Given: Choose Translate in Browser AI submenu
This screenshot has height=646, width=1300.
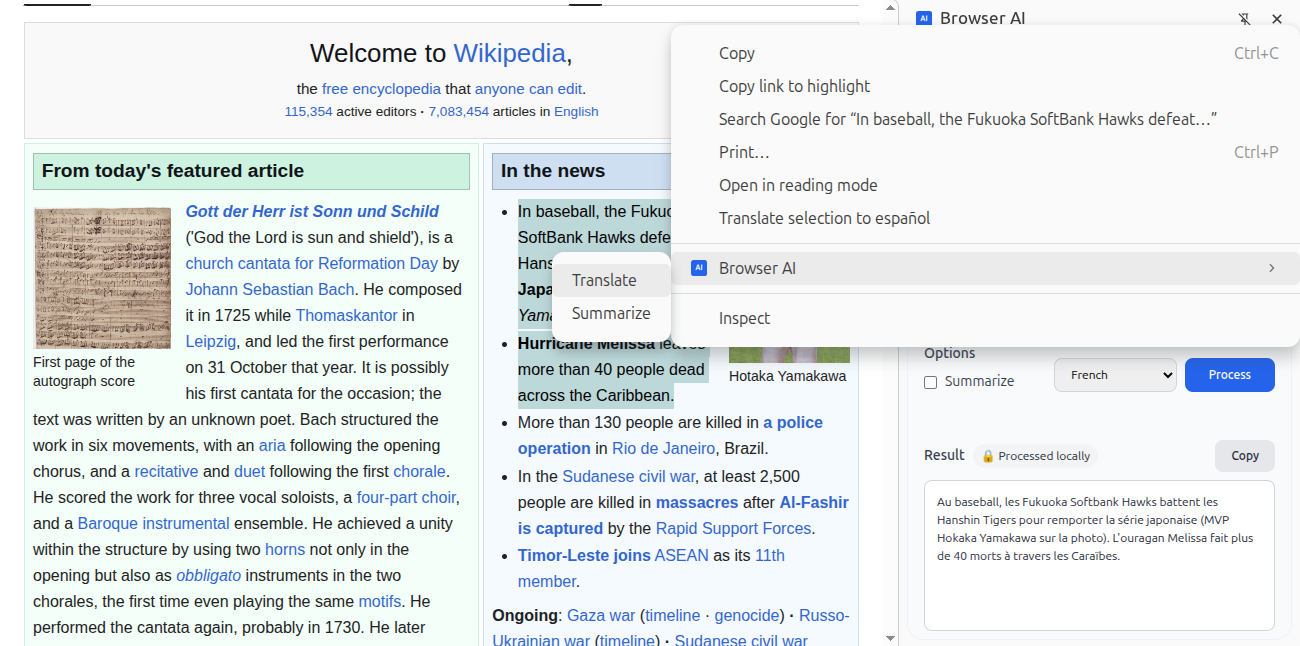Looking at the screenshot, I should click(x=611, y=280).
